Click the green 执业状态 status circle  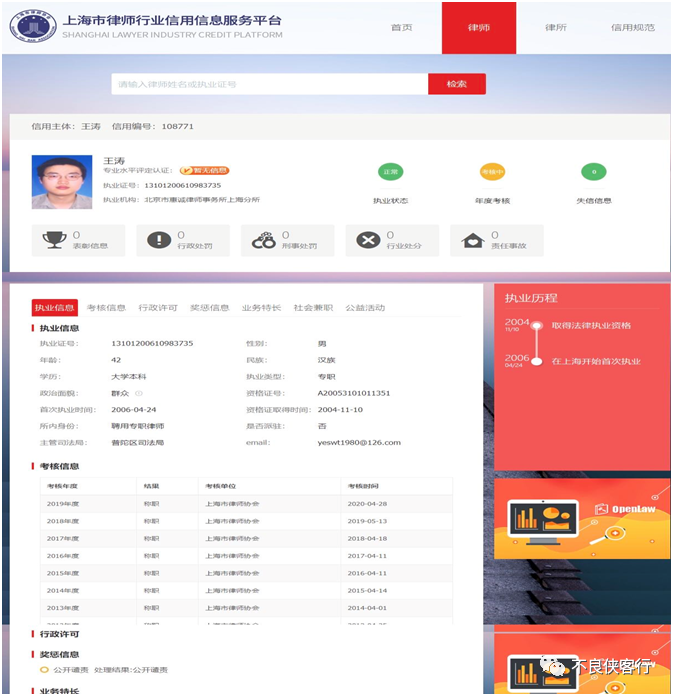[x=390, y=172]
